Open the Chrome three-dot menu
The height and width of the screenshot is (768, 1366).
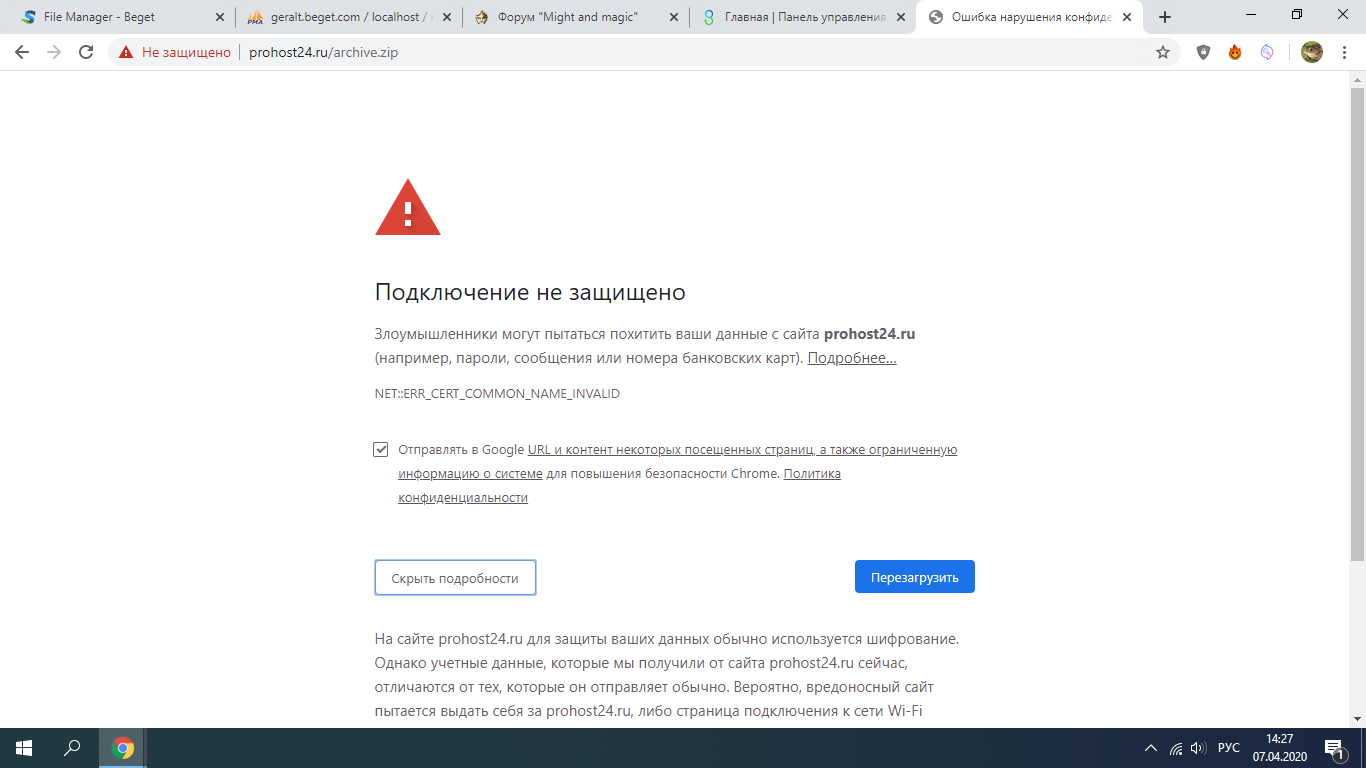click(1345, 52)
